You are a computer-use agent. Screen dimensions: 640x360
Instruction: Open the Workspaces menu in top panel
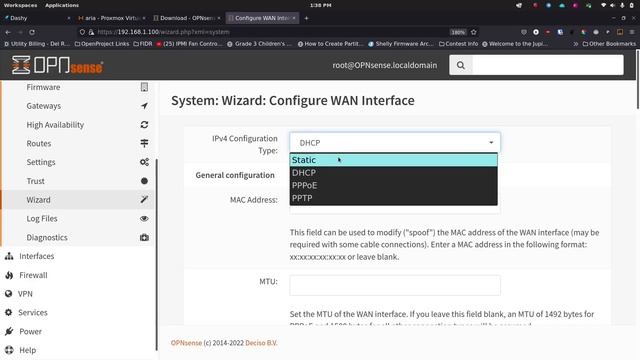pyautogui.click(x=20, y=5)
